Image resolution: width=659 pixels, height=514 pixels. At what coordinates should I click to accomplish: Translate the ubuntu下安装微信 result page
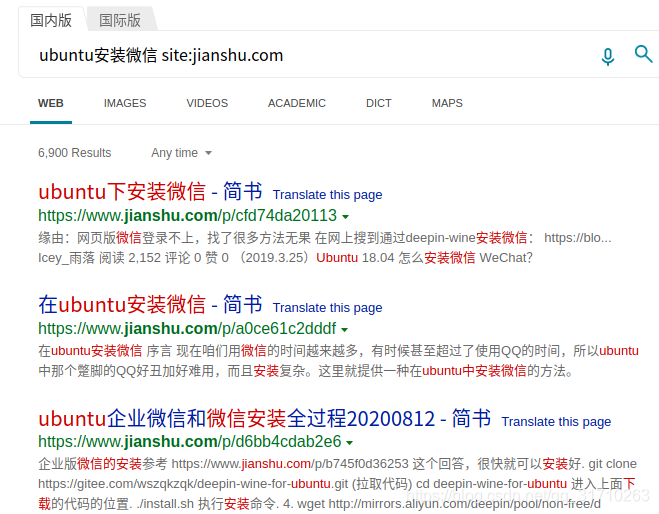[327, 195]
